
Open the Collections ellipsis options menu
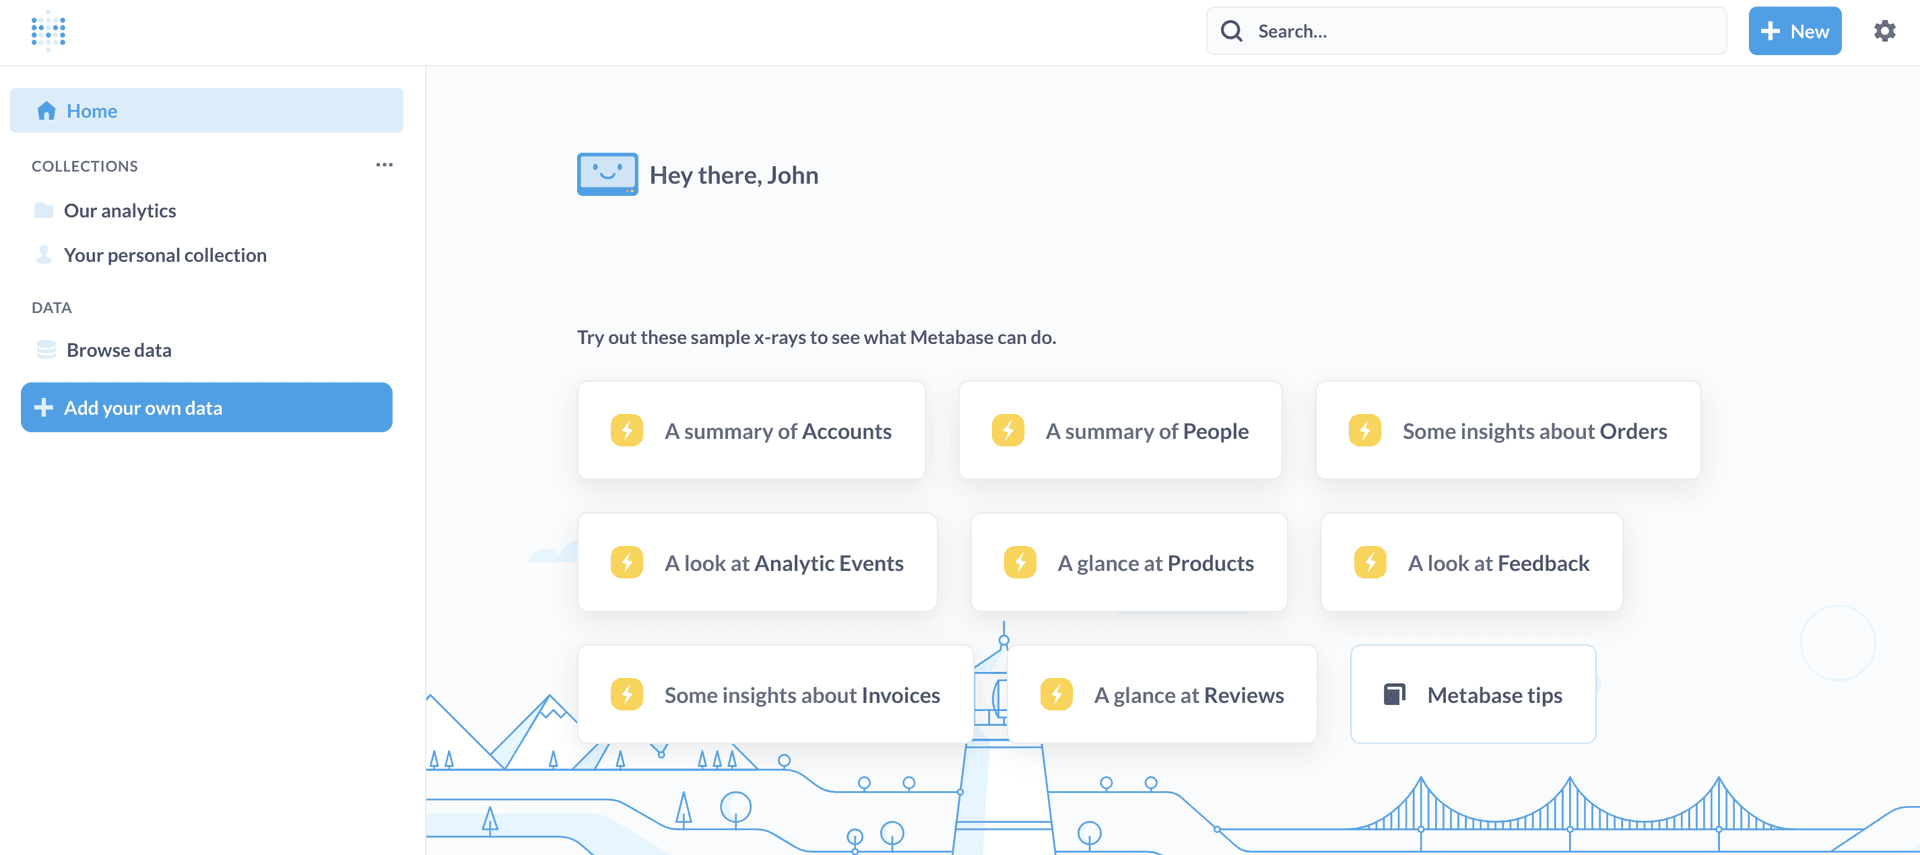click(384, 165)
